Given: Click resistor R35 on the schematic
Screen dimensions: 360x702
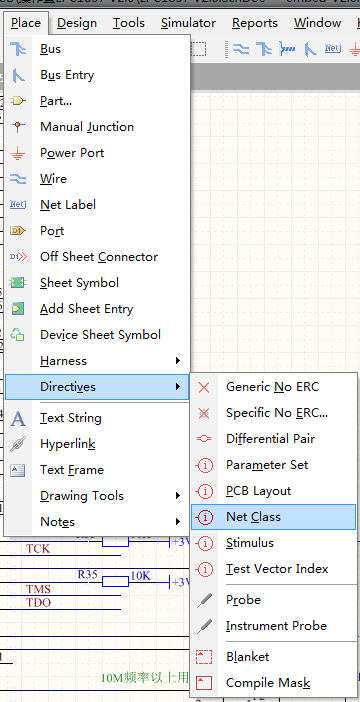Looking at the screenshot, I should tap(115, 582).
